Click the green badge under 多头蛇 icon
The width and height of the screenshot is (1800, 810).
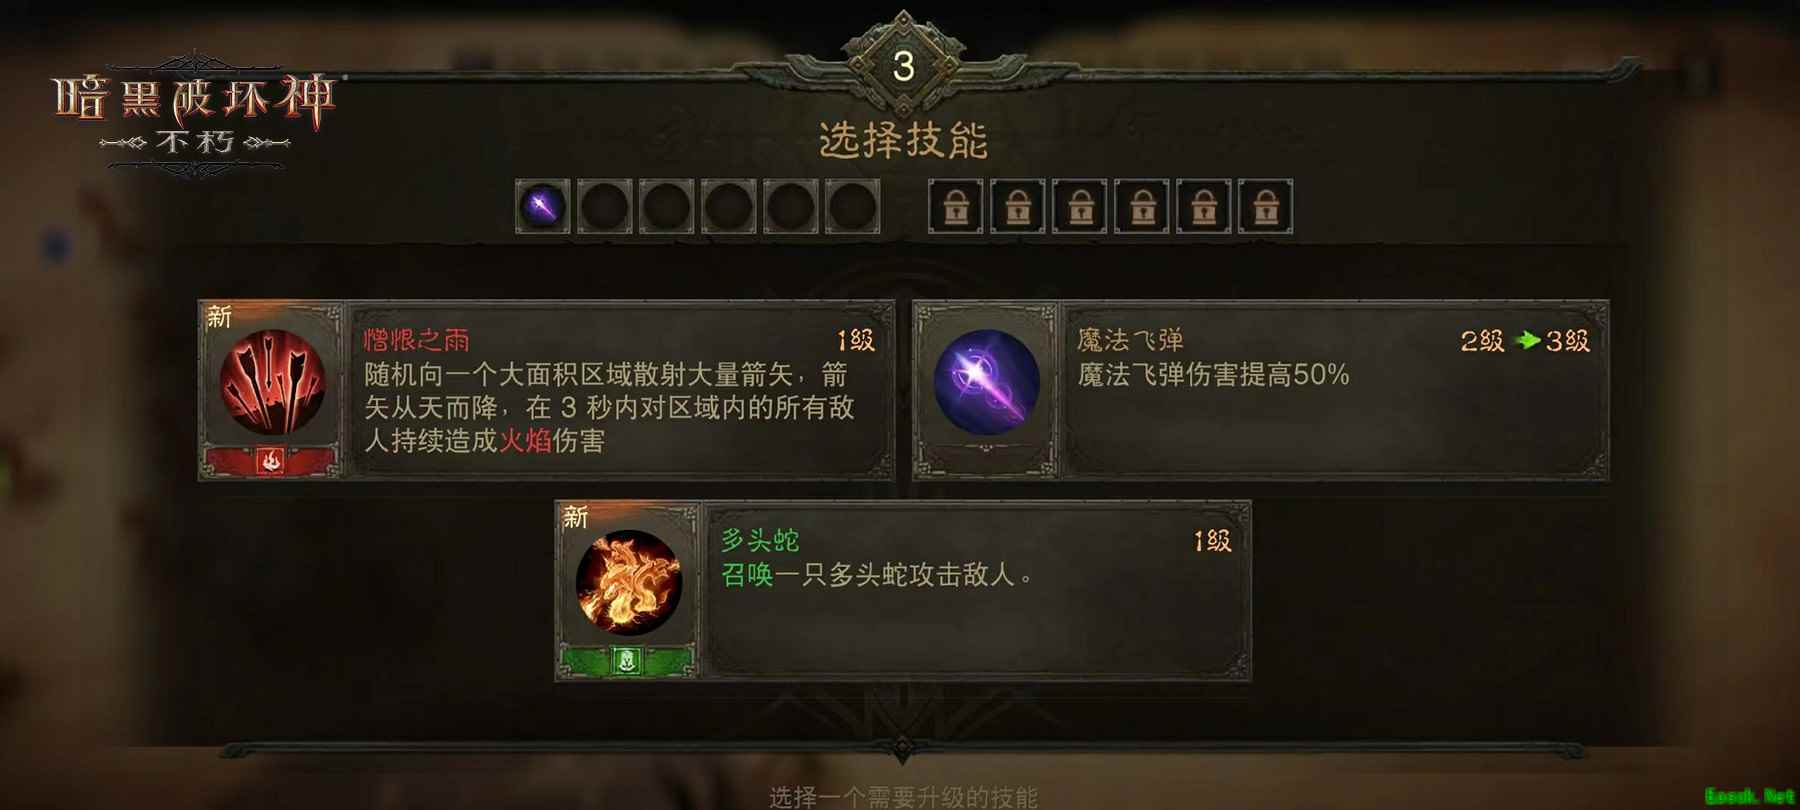[627, 661]
